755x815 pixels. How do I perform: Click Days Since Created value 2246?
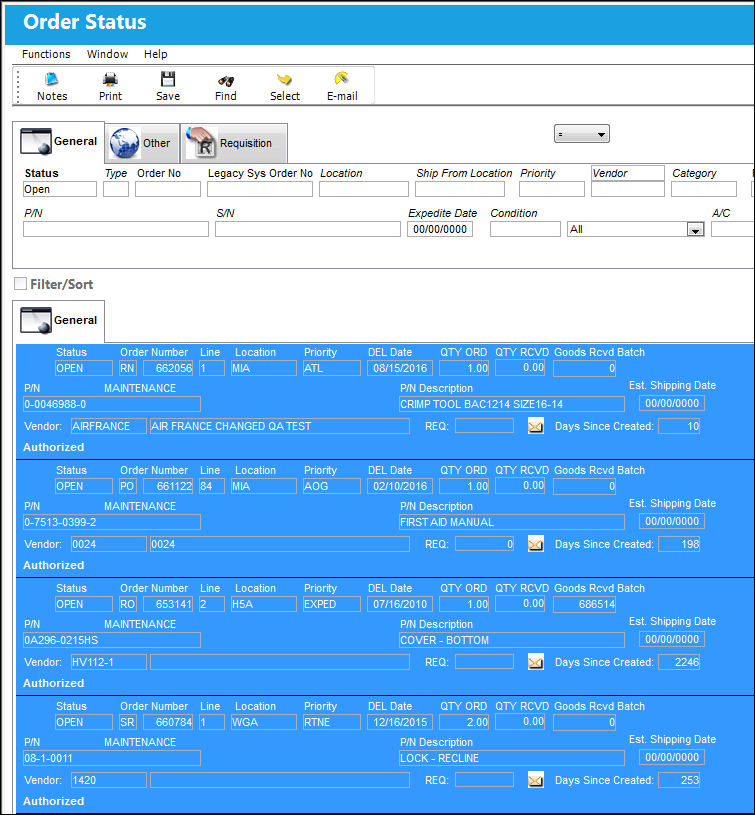679,662
